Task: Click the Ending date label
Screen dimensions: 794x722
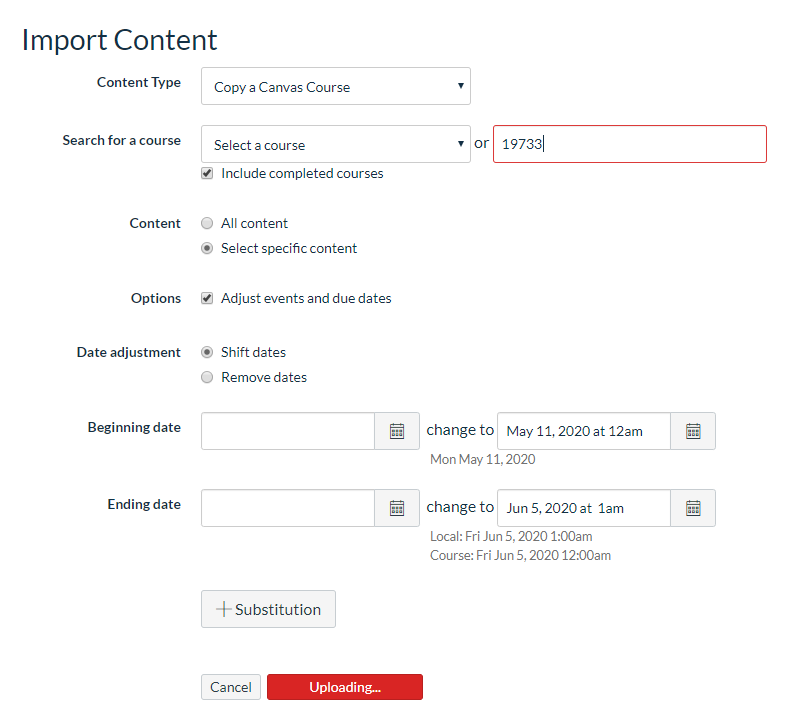Action: (x=144, y=504)
